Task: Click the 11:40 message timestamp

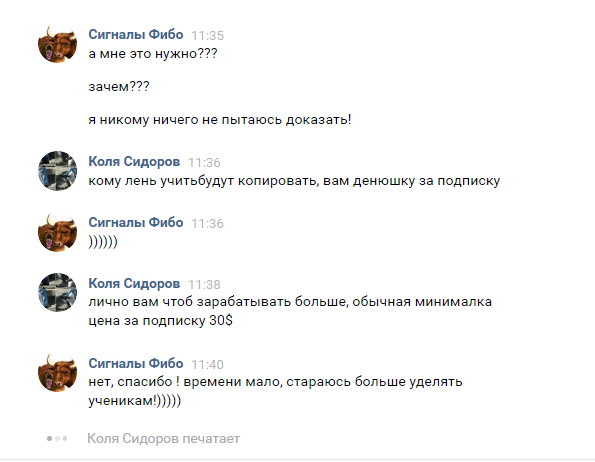Action: pos(208,365)
